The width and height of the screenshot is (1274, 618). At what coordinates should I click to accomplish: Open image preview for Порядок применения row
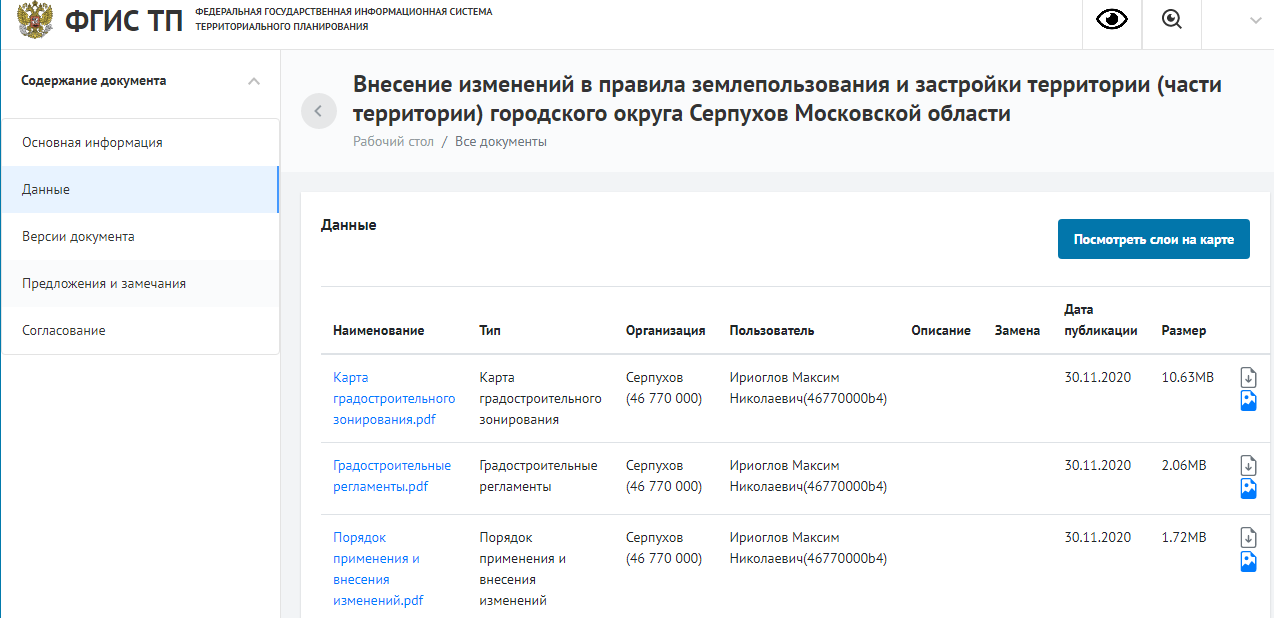click(x=1248, y=561)
